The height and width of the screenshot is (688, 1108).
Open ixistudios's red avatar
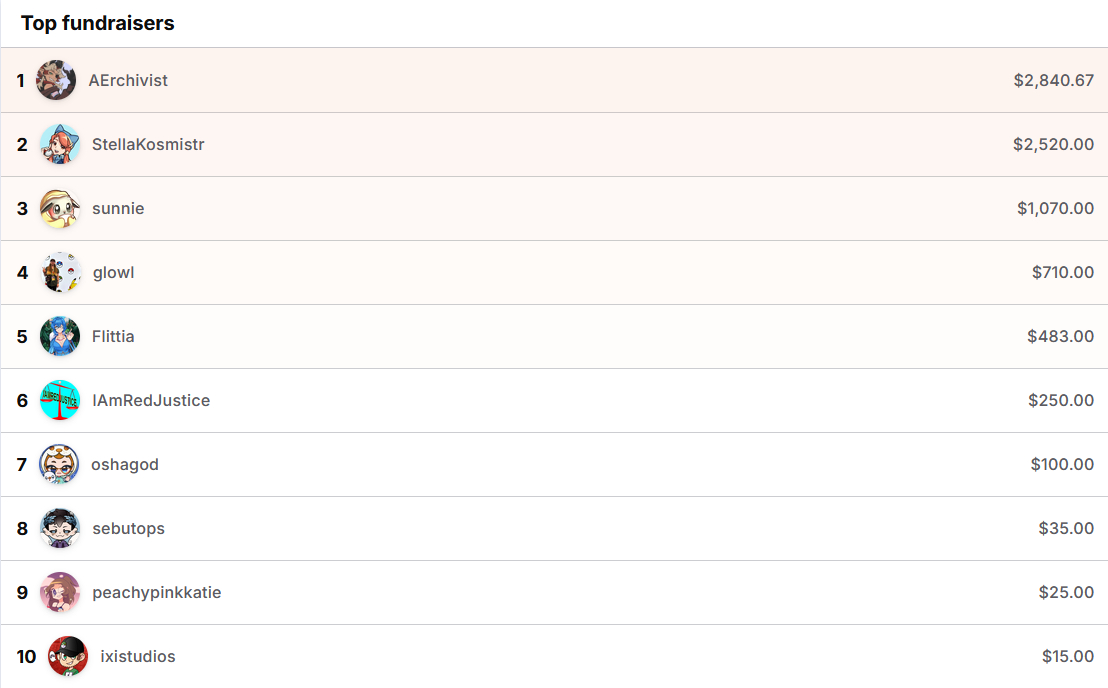pos(68,656)
